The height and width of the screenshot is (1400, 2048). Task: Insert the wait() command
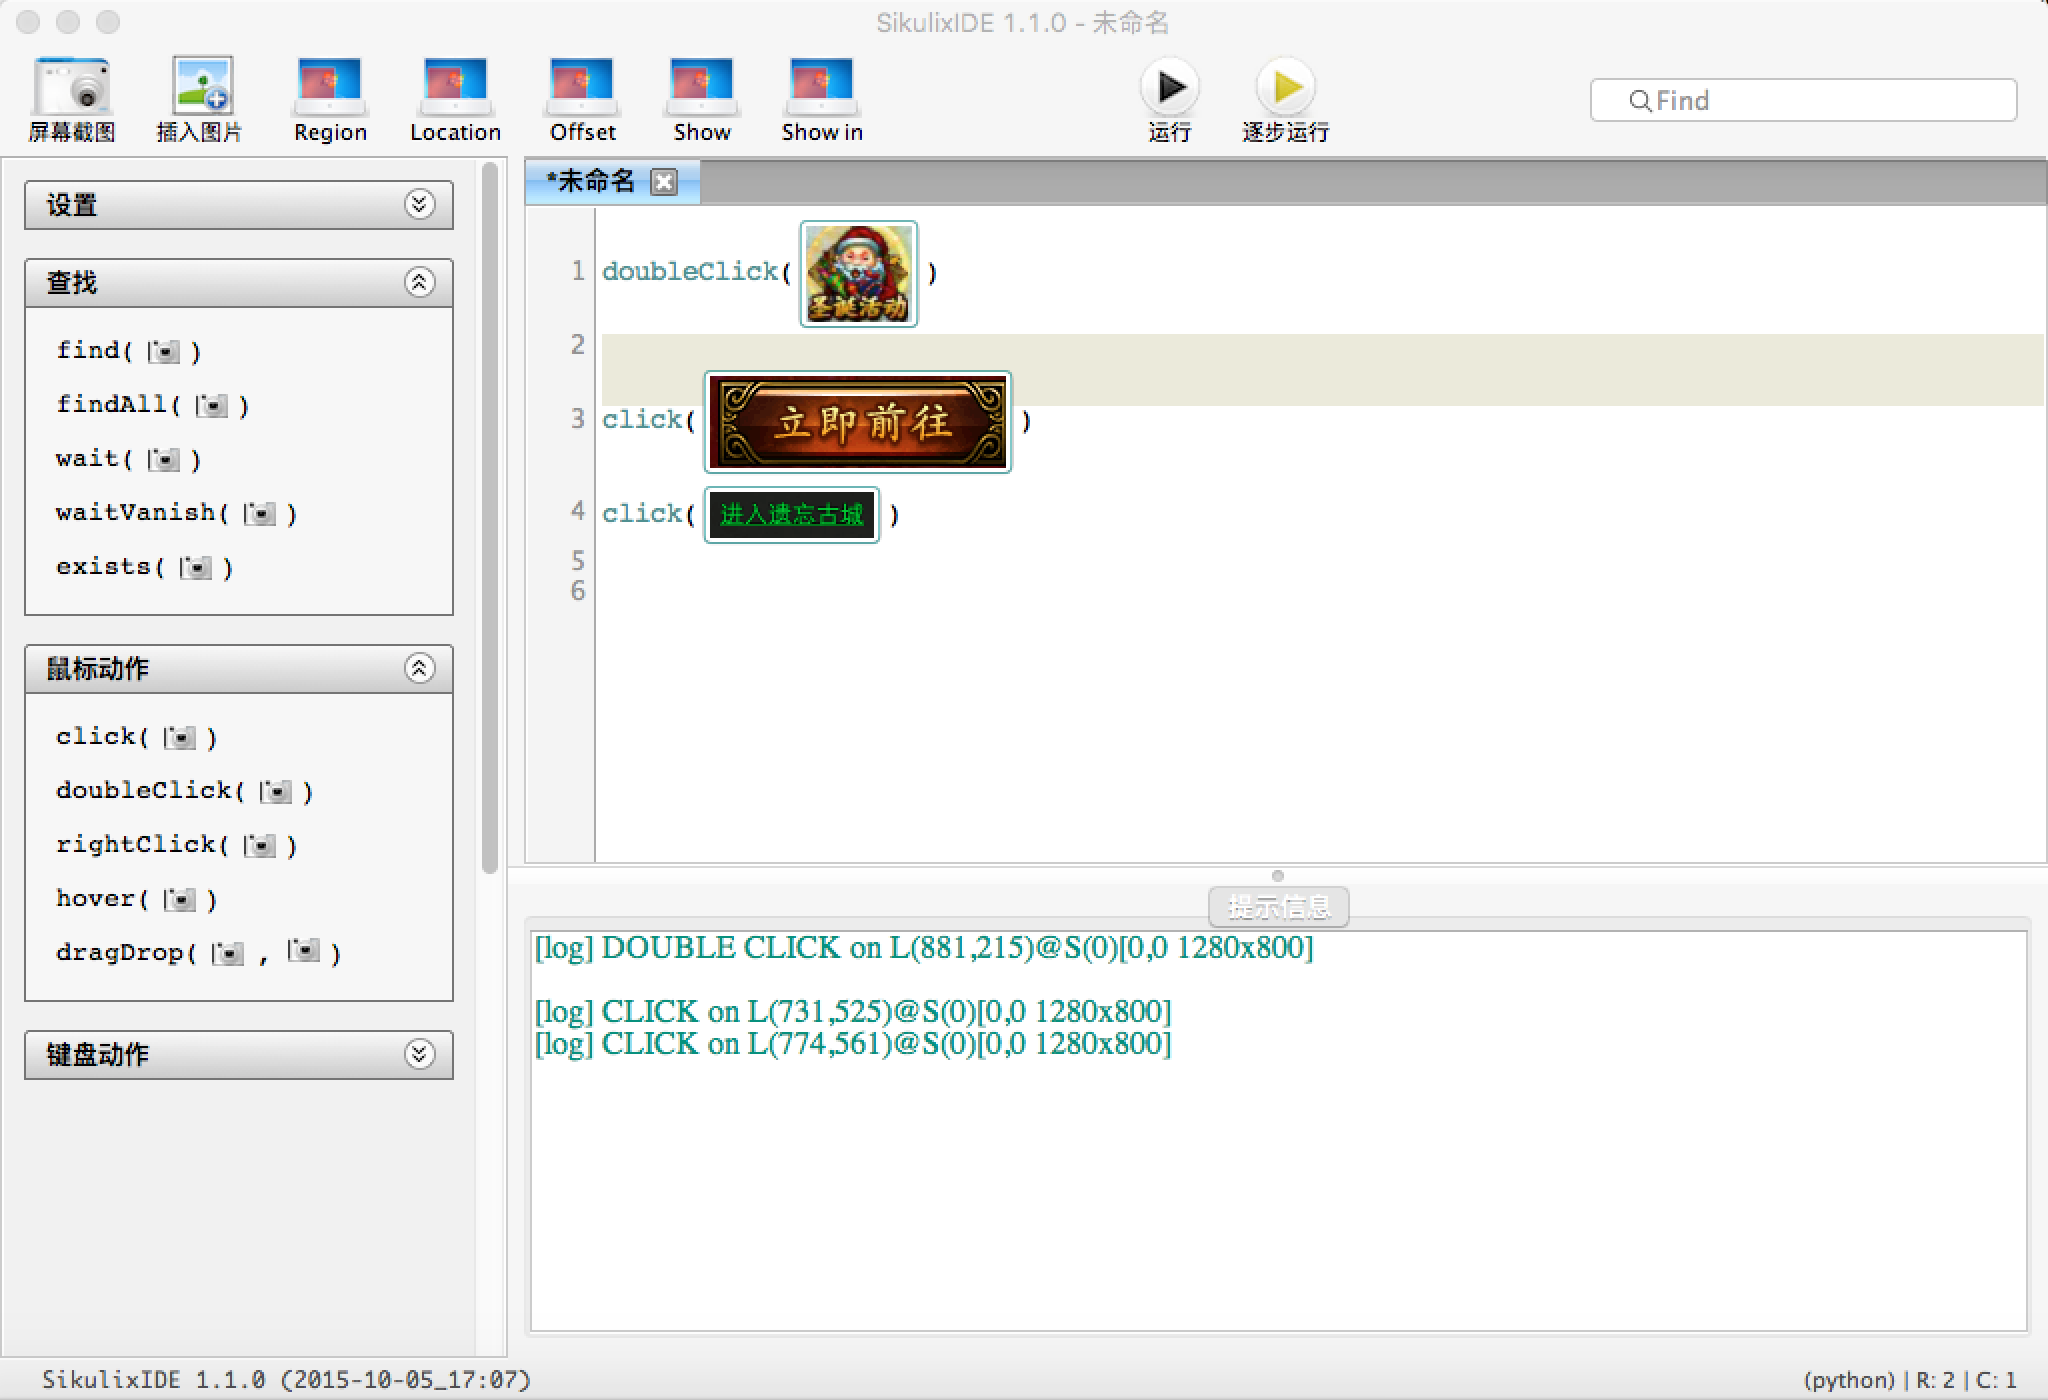129,459
